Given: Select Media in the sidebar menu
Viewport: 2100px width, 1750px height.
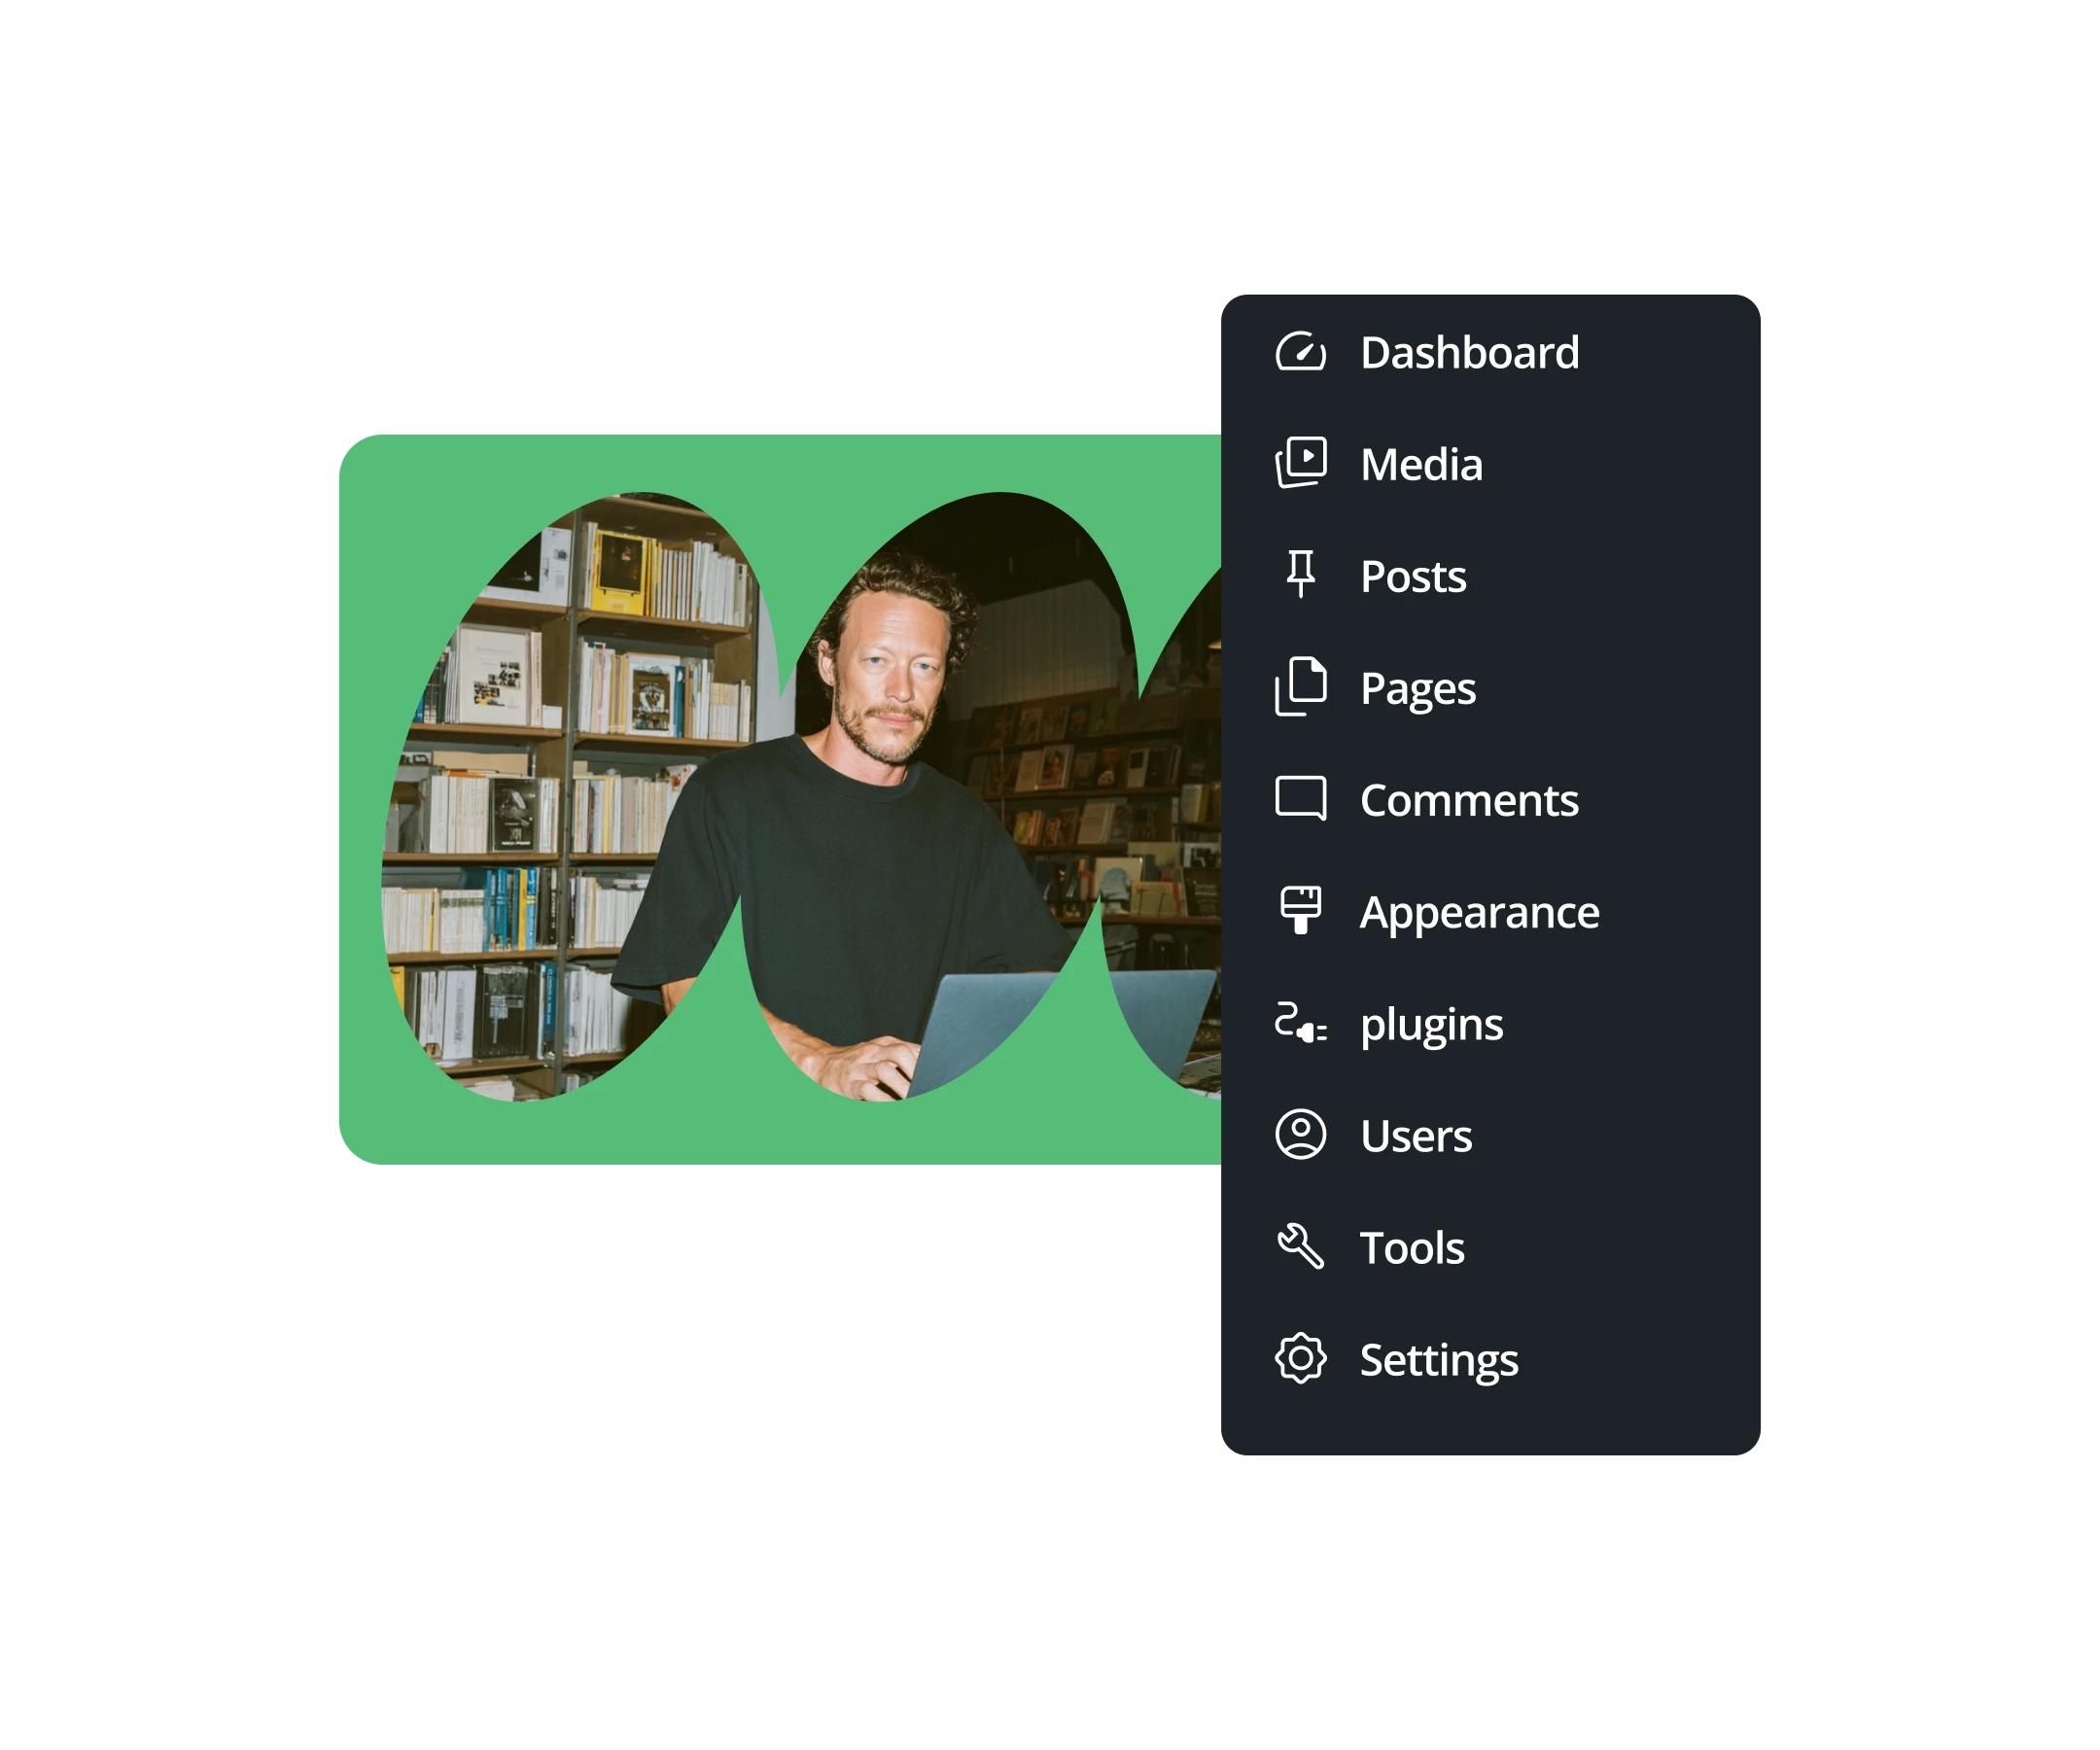Looking at the screenshot, I should (x=1421, y=464).
